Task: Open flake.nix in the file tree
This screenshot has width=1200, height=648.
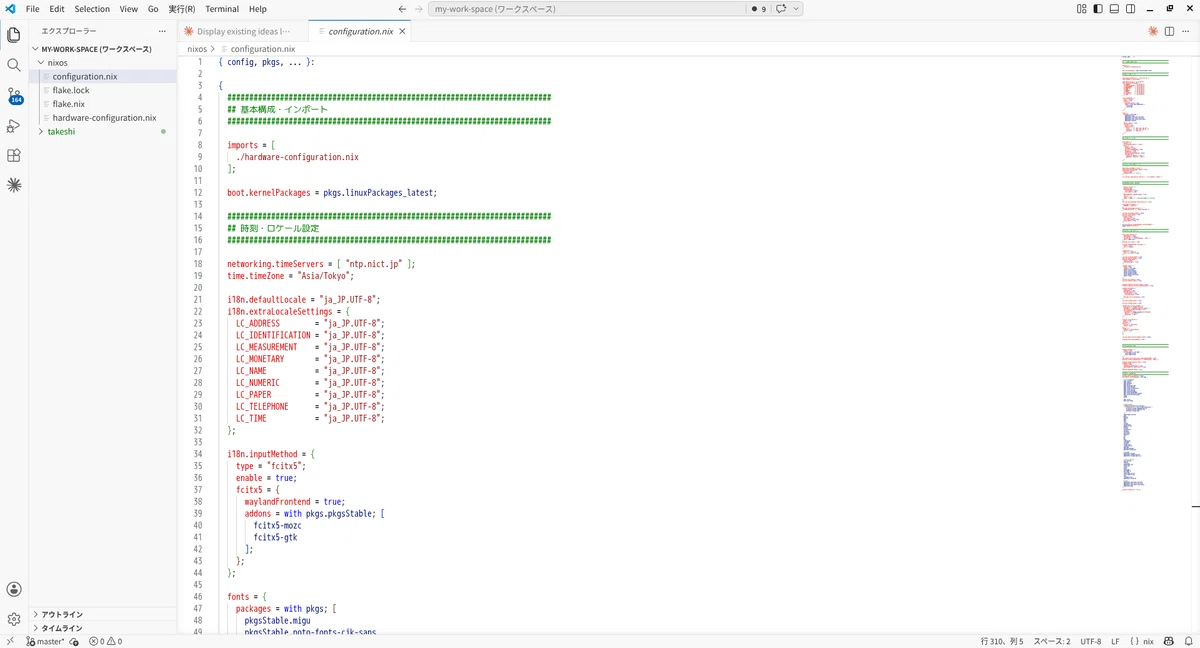Action: (69, 104)
